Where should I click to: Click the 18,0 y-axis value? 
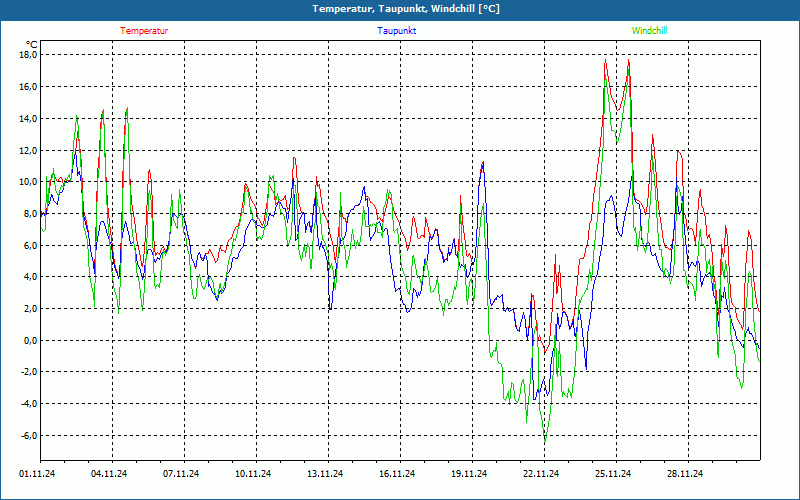(28, 55)
